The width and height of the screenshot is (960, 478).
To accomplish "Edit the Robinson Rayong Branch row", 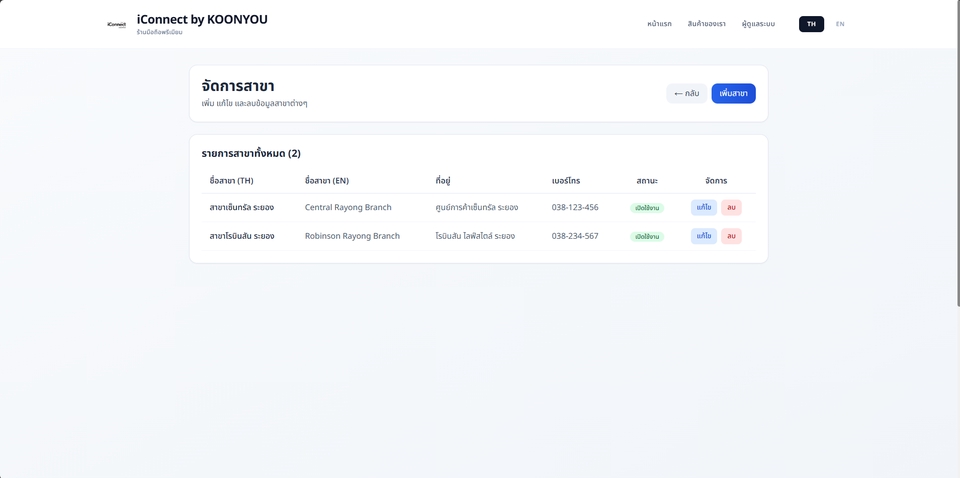I will point(703,236).
